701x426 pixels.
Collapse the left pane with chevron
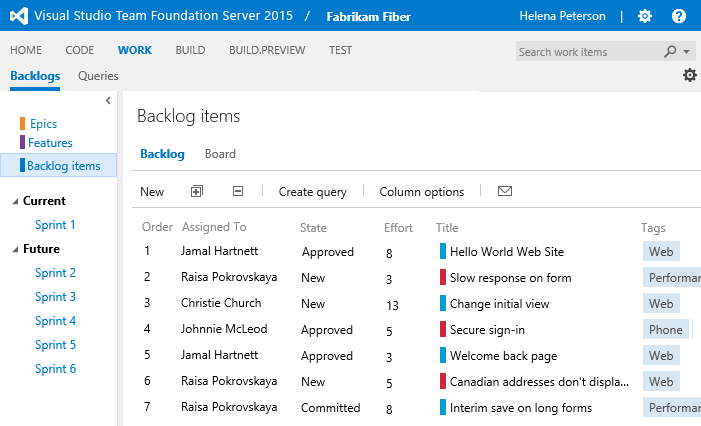pyautogui.click(x=108, y=101)
